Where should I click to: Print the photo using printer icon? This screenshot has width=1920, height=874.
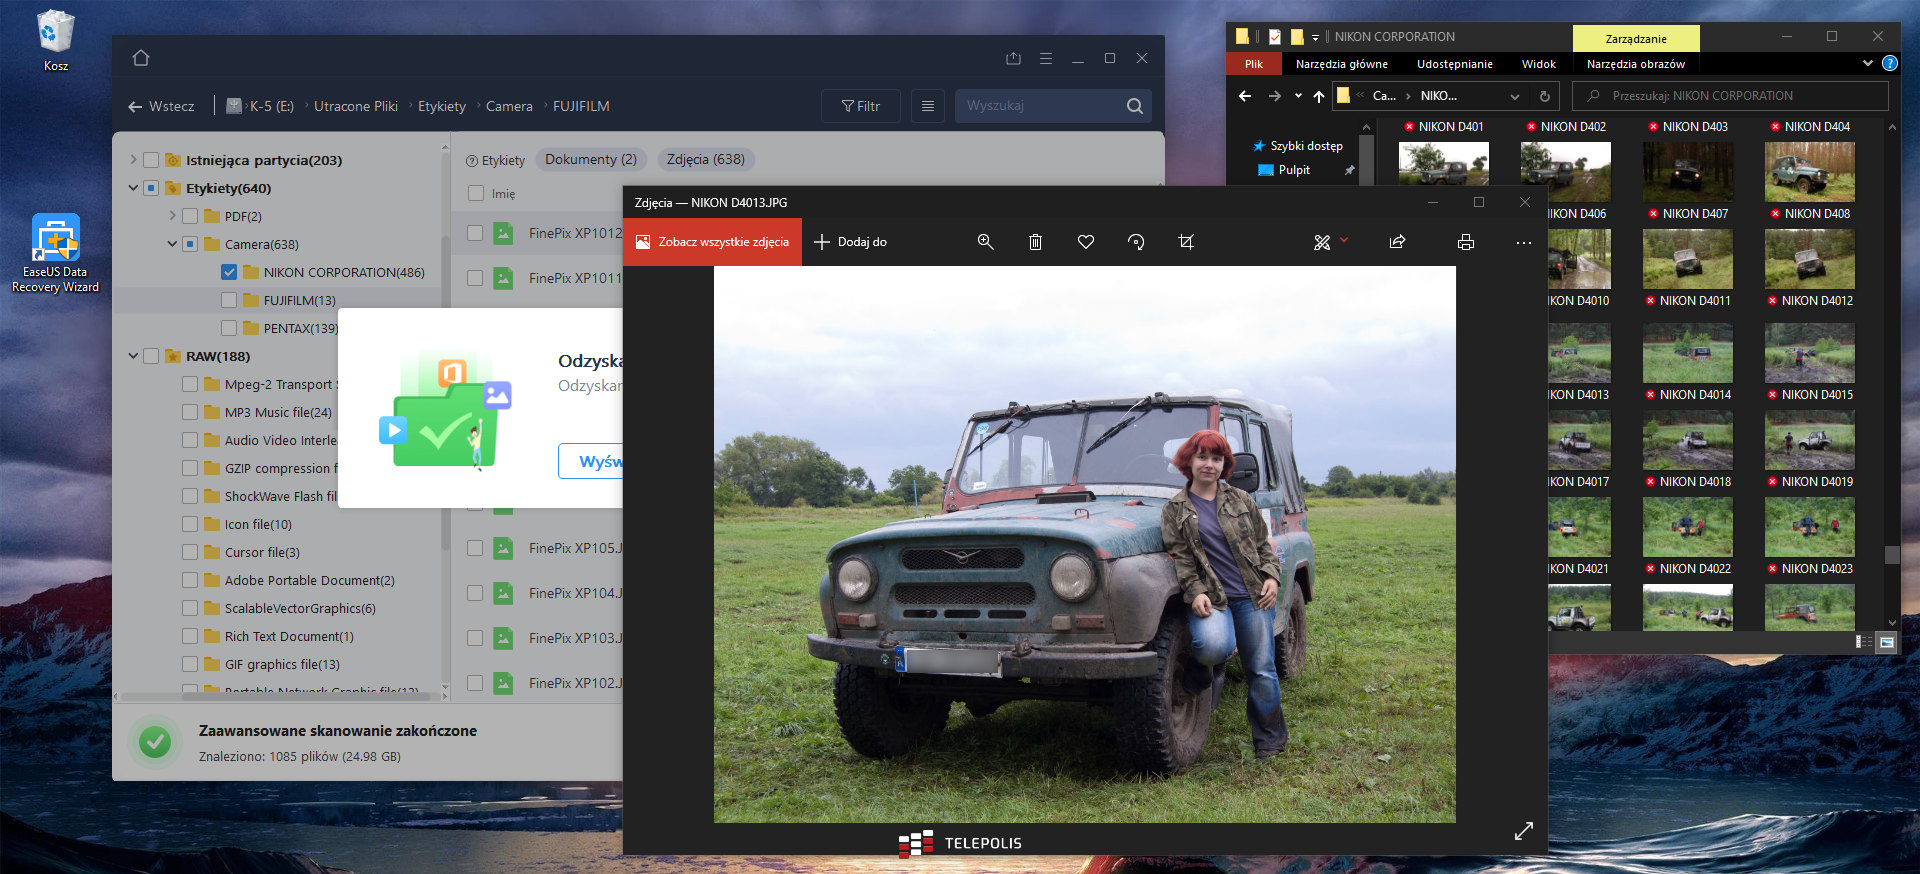point(1465,242)
